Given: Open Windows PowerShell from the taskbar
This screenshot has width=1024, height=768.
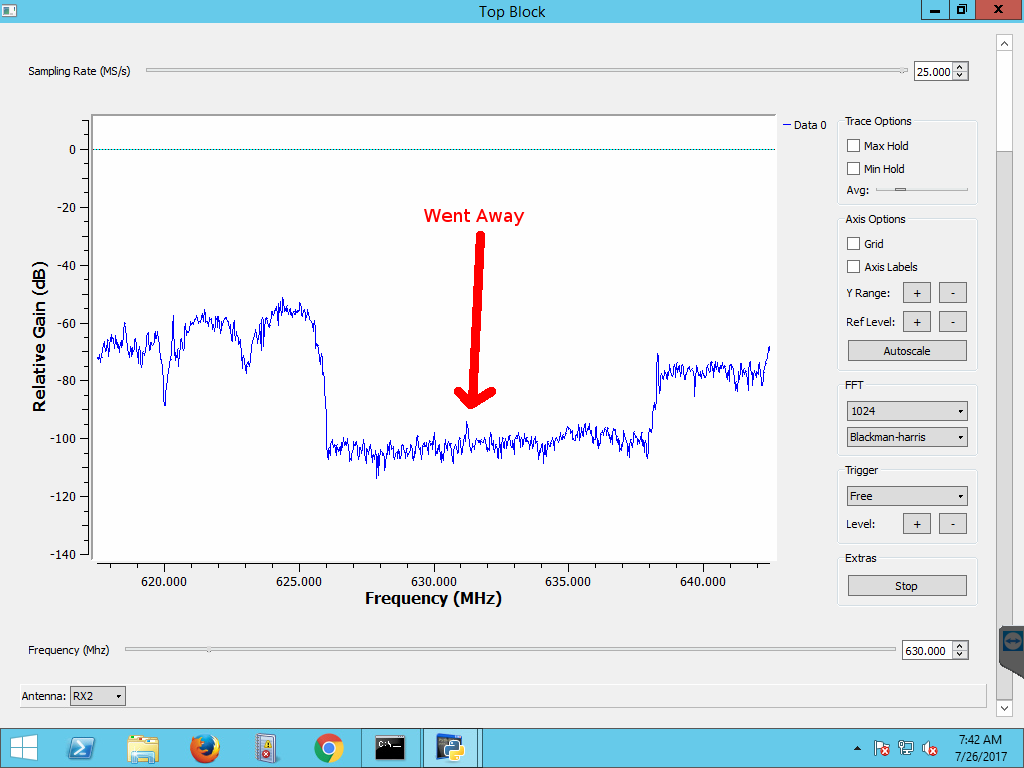Looking at the screenshot, I should pyautogui.click(x=82, y=747).
